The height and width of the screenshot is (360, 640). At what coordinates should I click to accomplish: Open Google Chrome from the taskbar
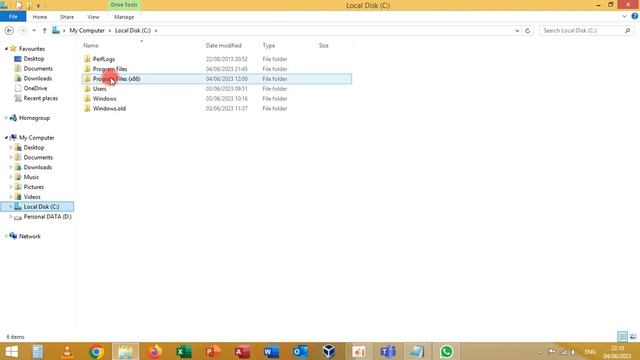click(96, 351)
